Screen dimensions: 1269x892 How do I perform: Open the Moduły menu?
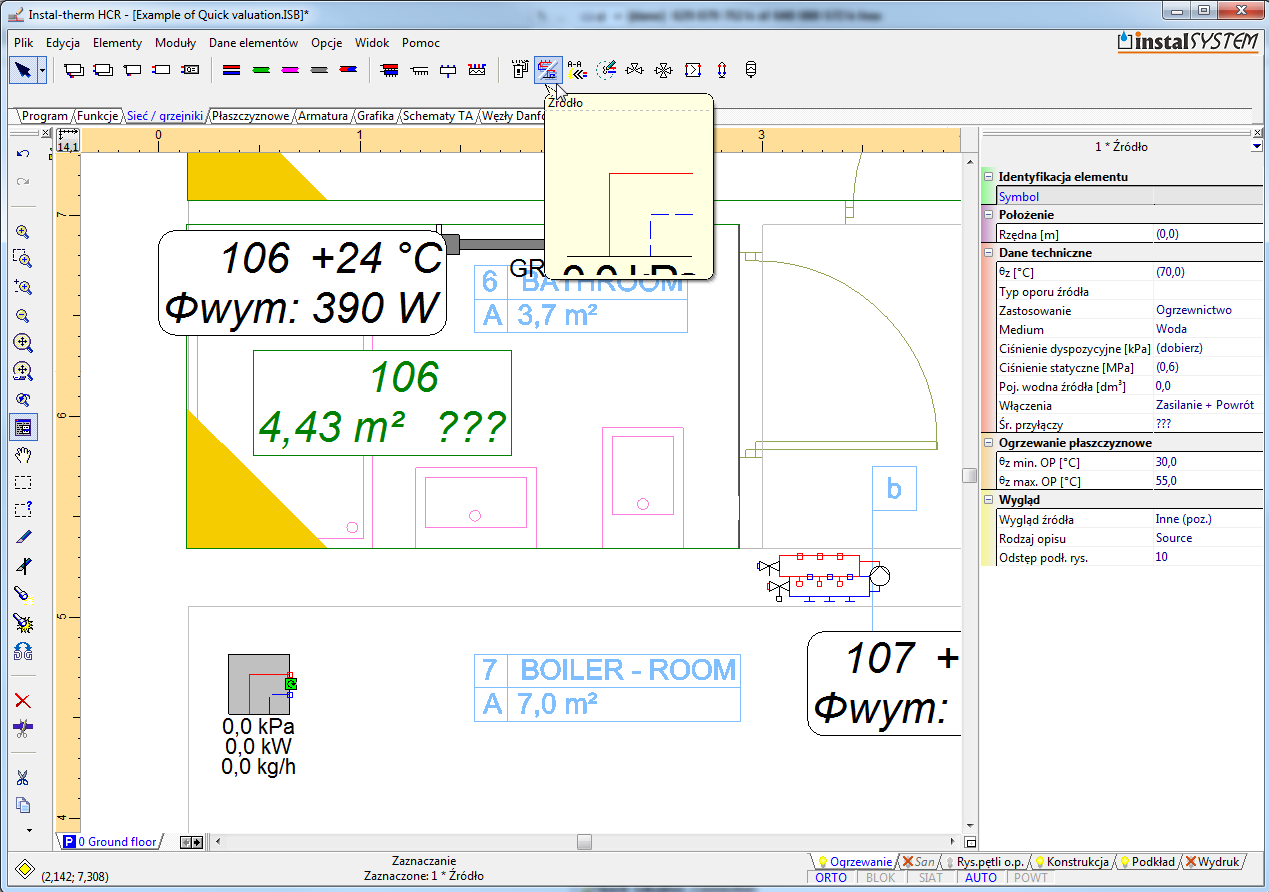click(x=176, y=43)
